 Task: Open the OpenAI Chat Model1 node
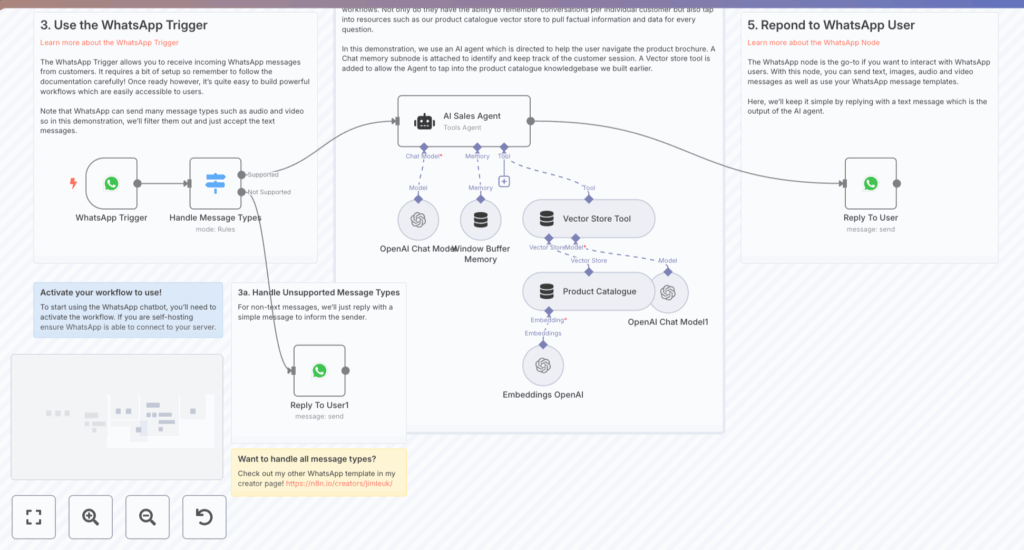[667, 292]
